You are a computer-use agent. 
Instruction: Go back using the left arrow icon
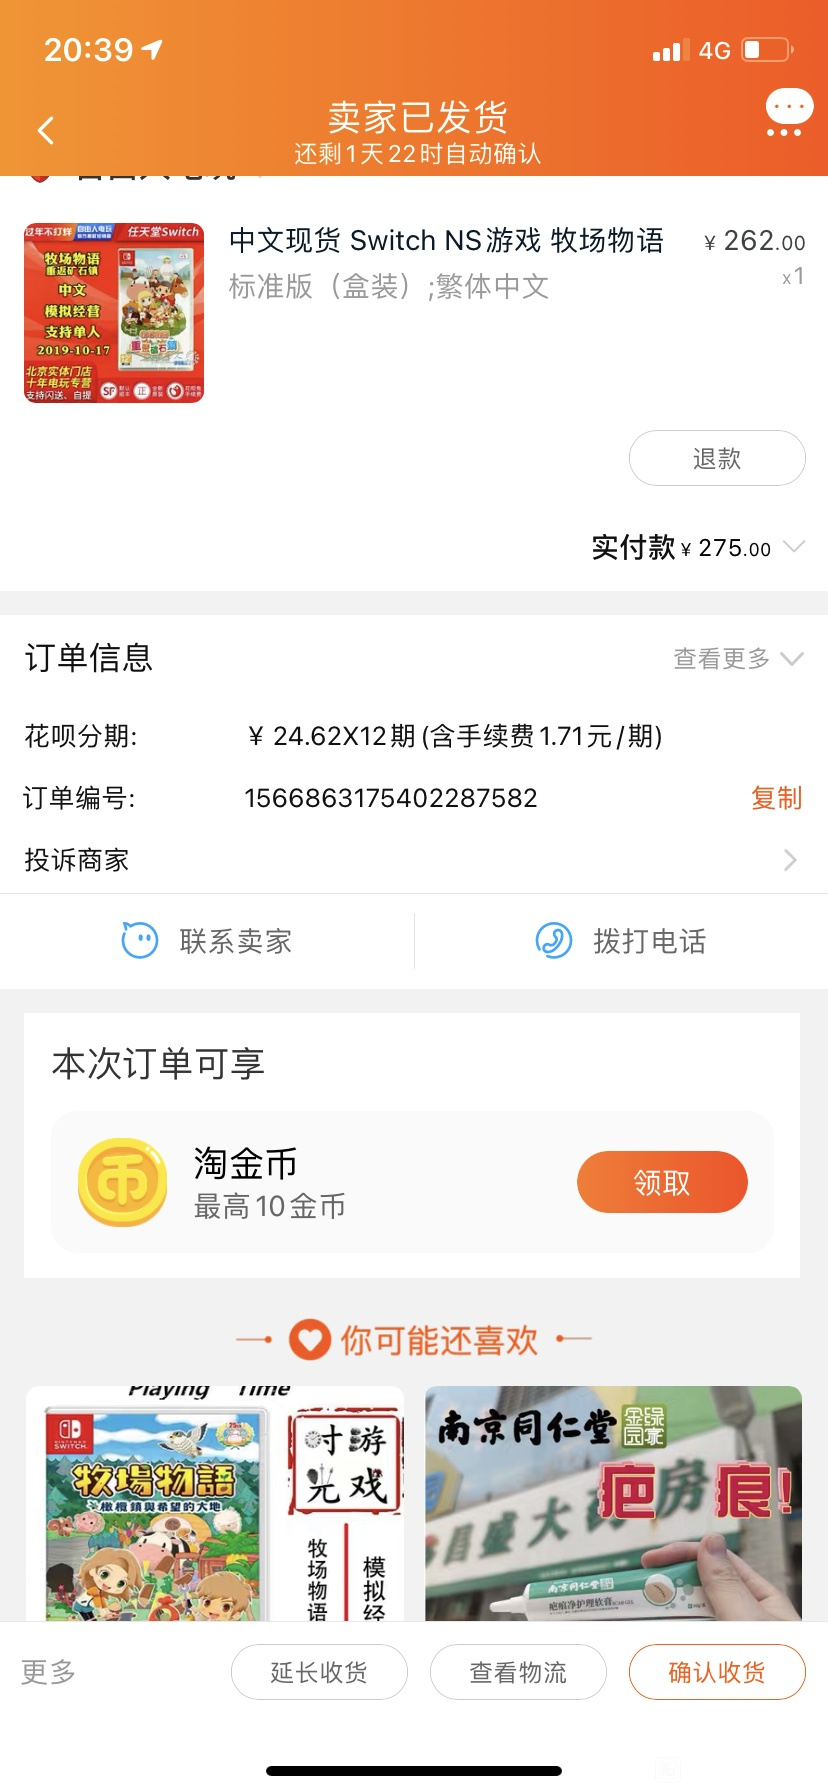click(x=45, y=131)
